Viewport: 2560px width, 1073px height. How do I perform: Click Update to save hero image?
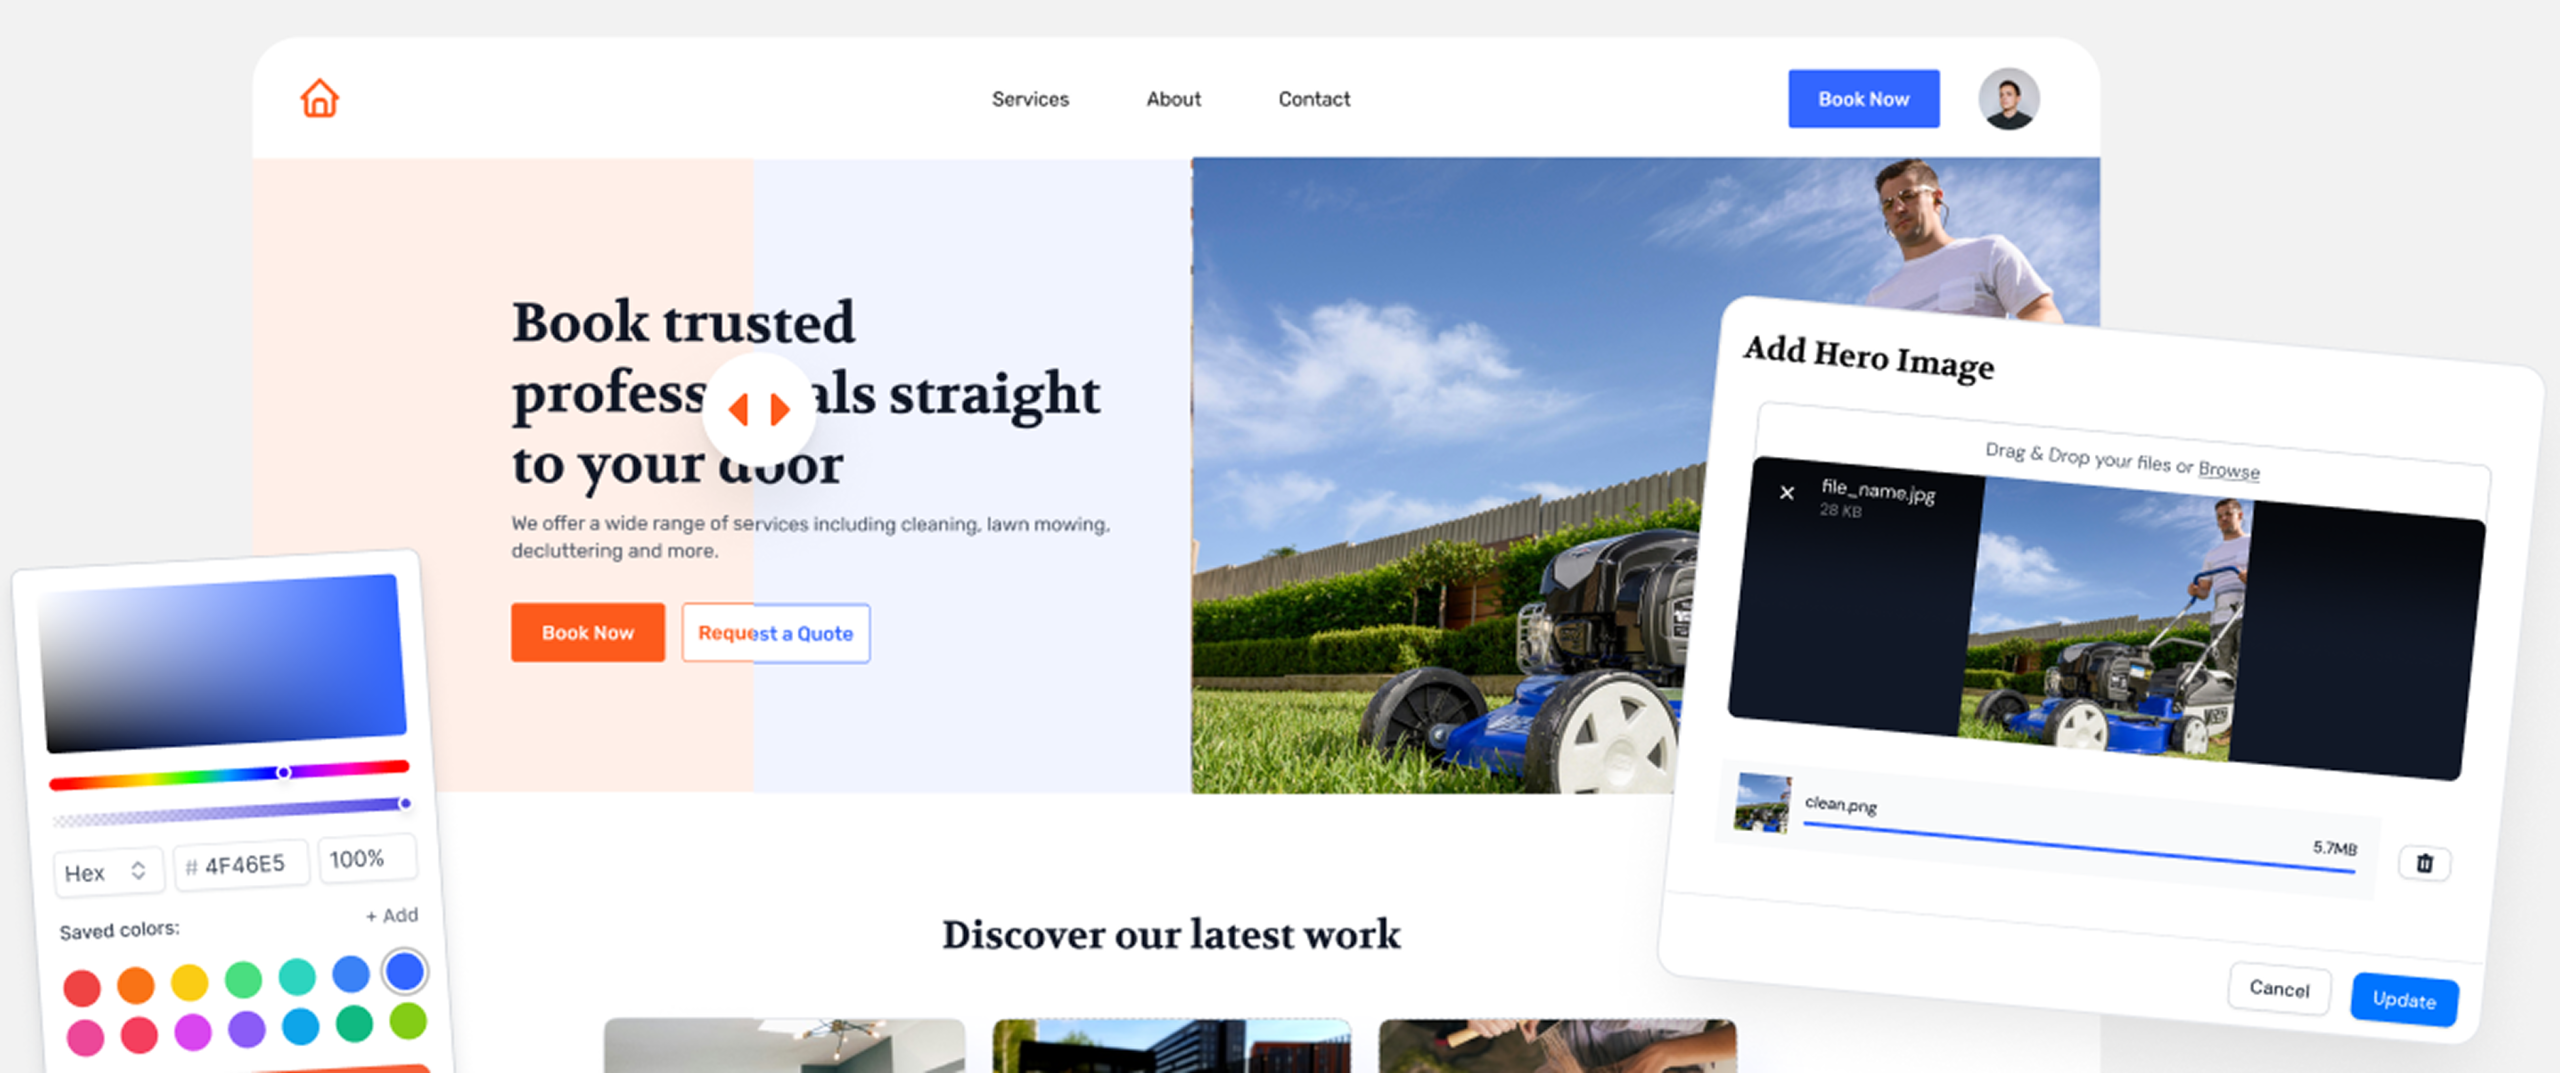click(x=2404, y=999)
